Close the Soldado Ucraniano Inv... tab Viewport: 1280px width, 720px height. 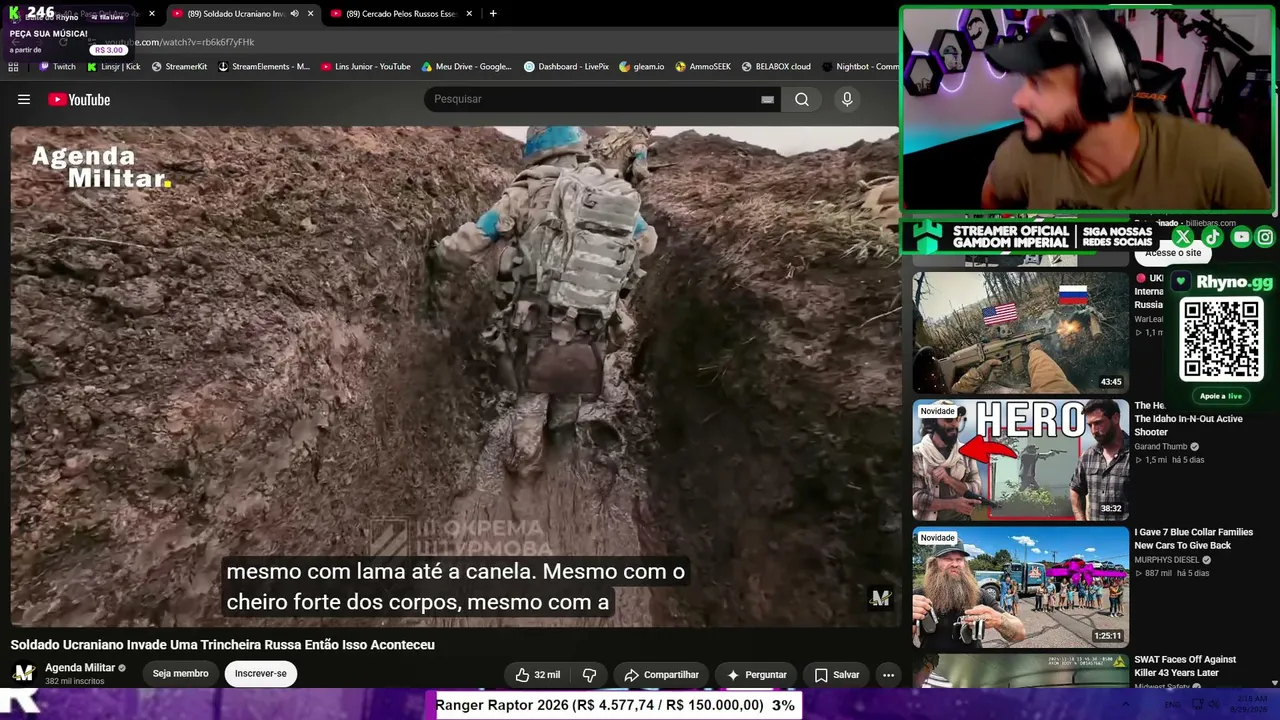point(310,13)
